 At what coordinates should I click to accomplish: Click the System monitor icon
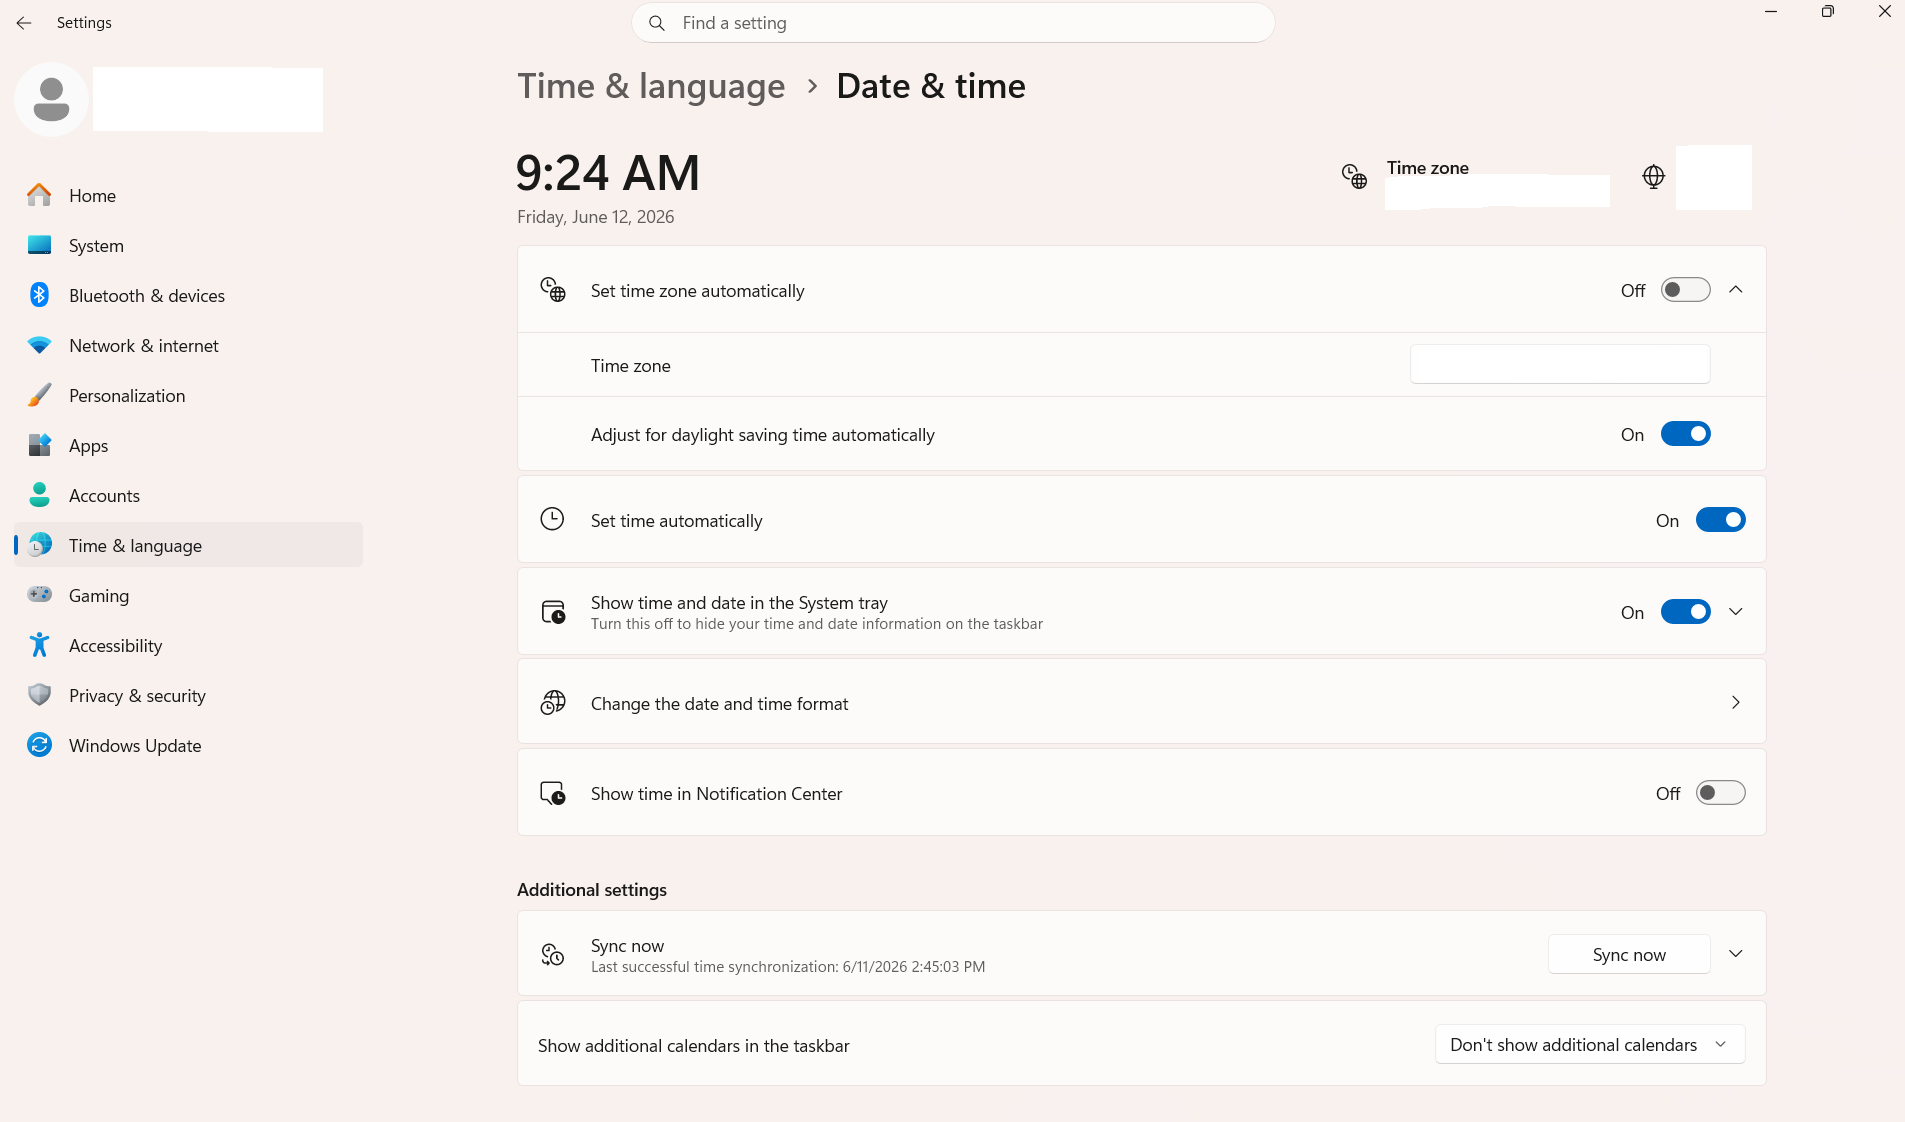point(39,245)
